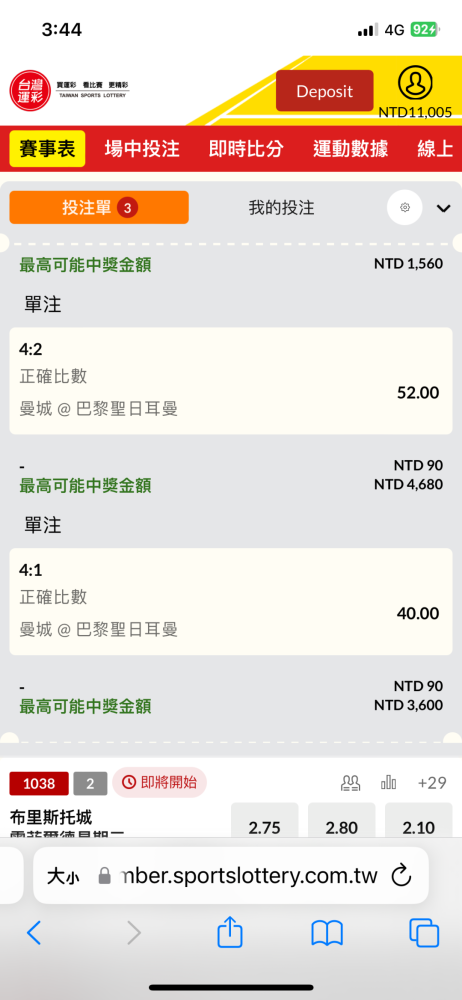Viewport: 462px width, 1000px height.
Task: Tap the Taiwan Sports Lottery logo
Action: (x=69, y=89)
